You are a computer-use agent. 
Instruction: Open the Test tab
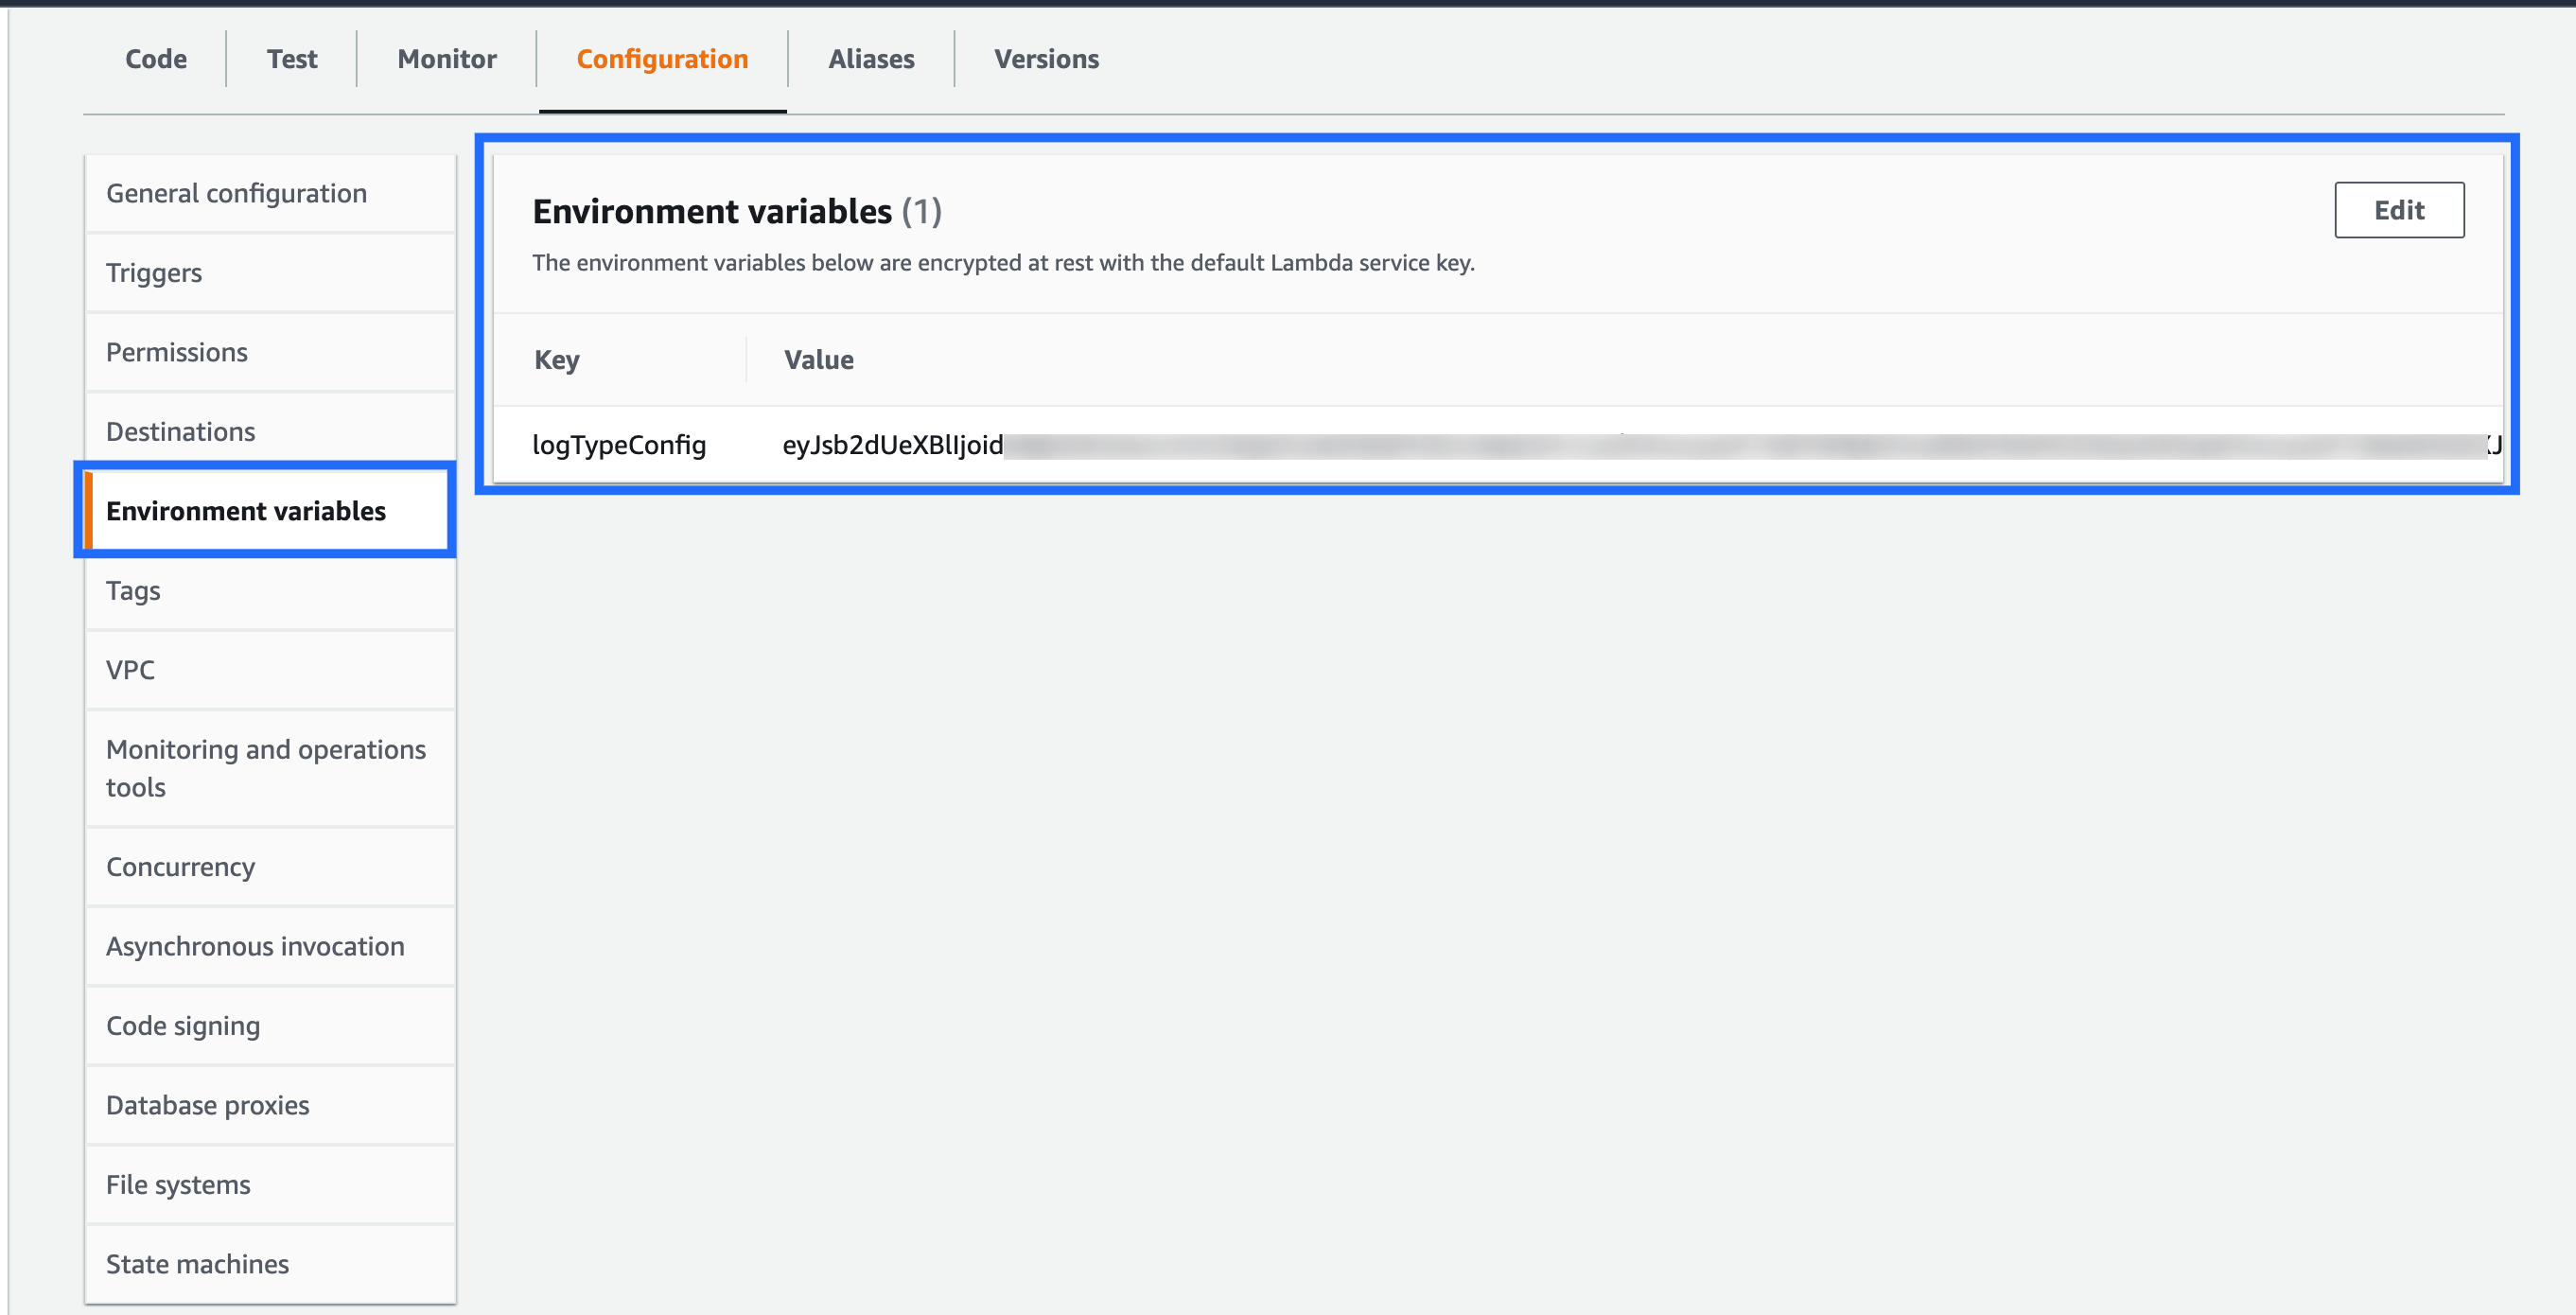(x=291, y=59)
